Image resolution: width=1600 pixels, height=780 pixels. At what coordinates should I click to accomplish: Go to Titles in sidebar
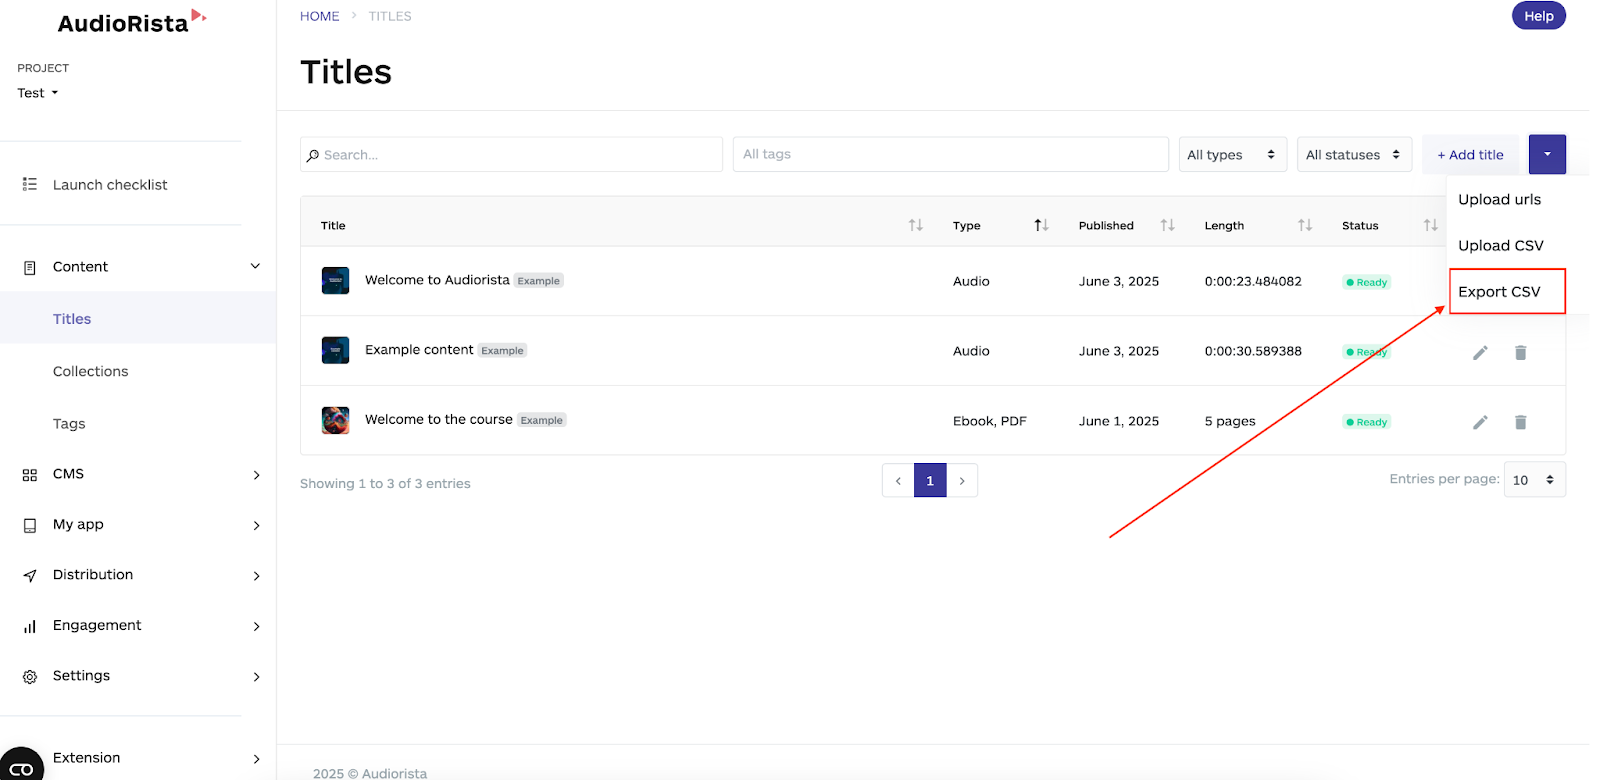tap(72, 319)
